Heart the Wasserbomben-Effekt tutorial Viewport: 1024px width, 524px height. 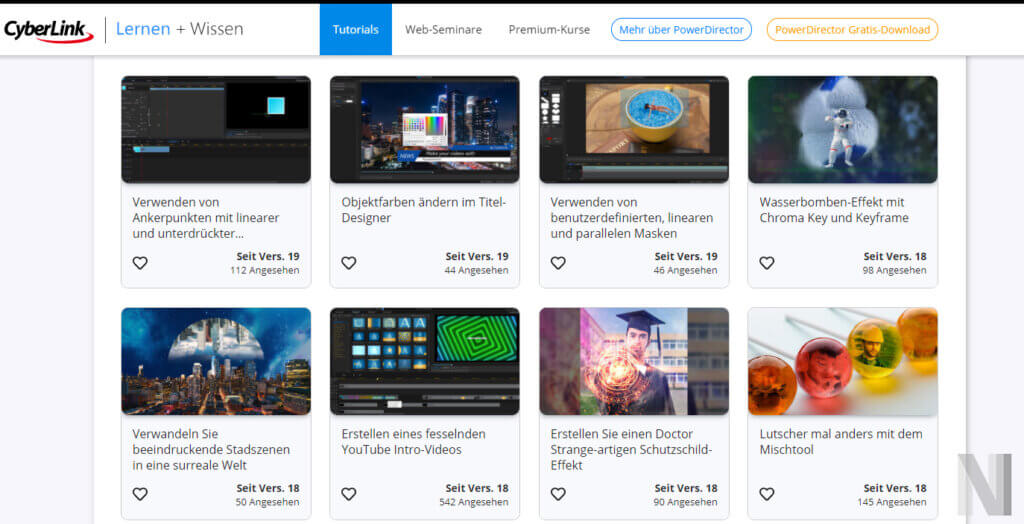[x=767, y=263]
